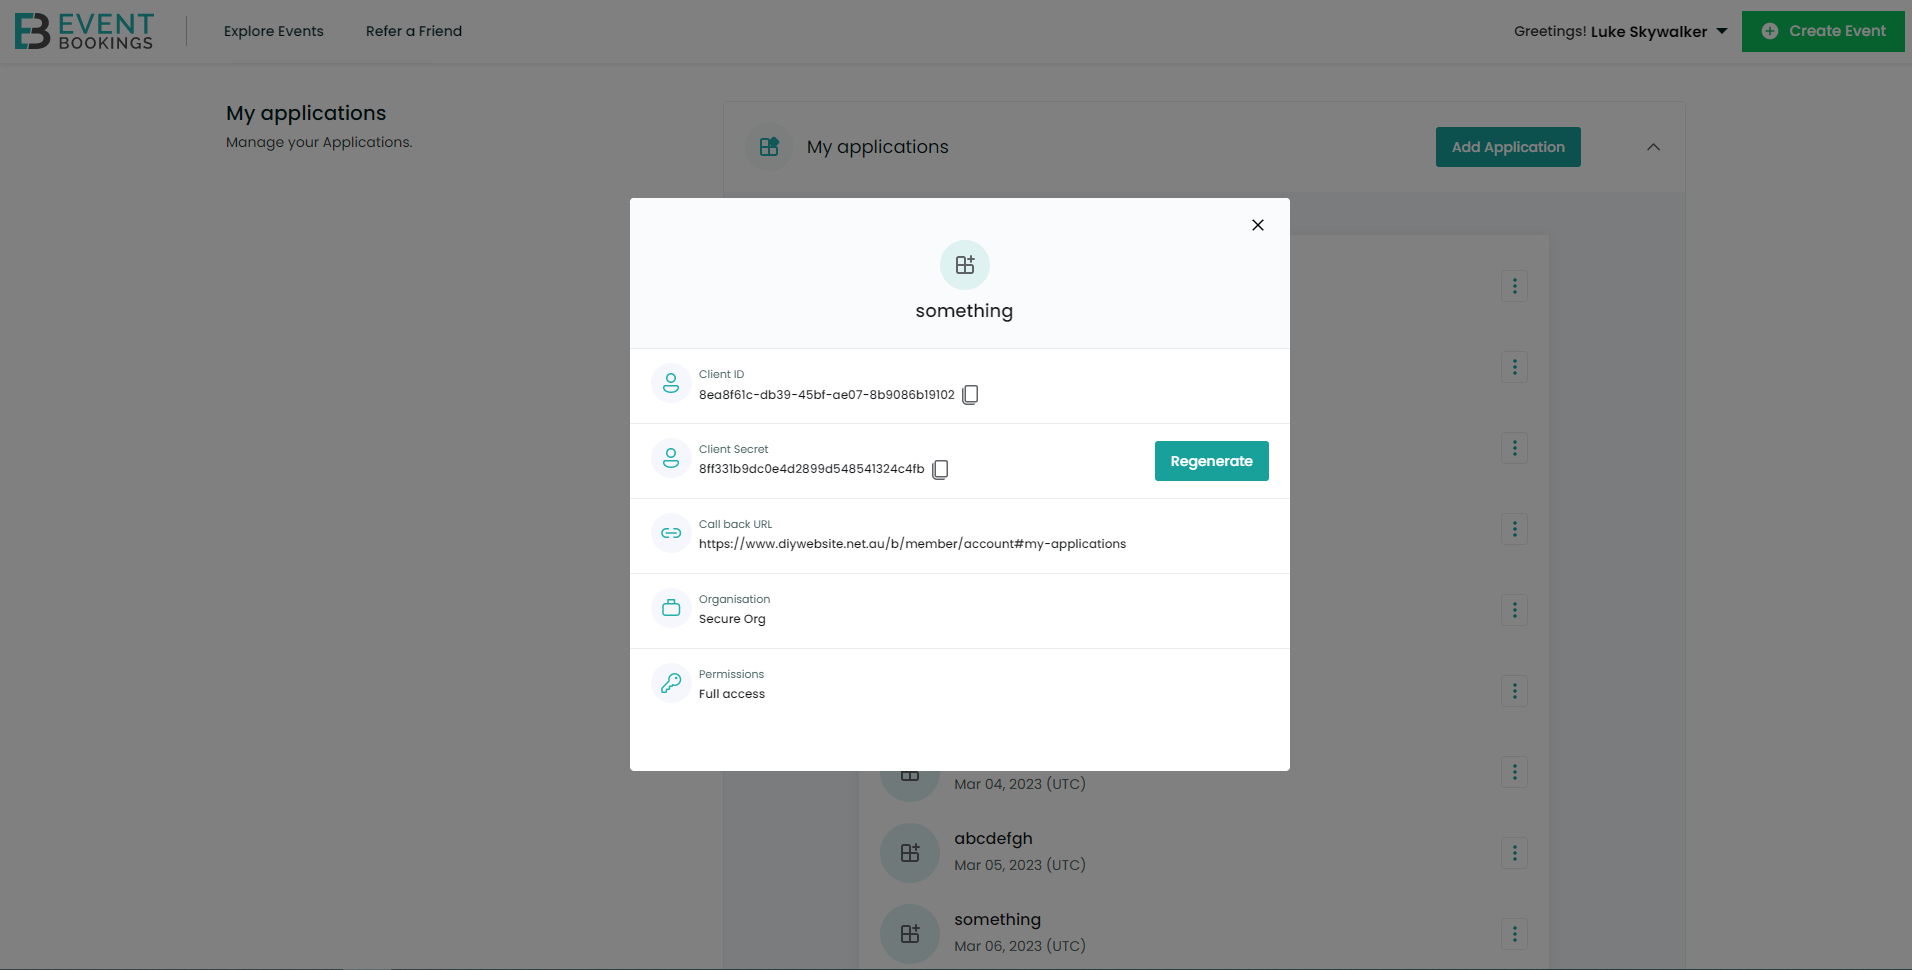Select the call back URL text

(x=912, y=544)
